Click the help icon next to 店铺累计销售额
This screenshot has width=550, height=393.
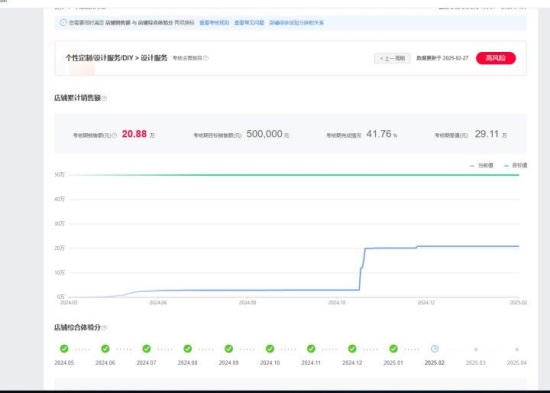104,99
